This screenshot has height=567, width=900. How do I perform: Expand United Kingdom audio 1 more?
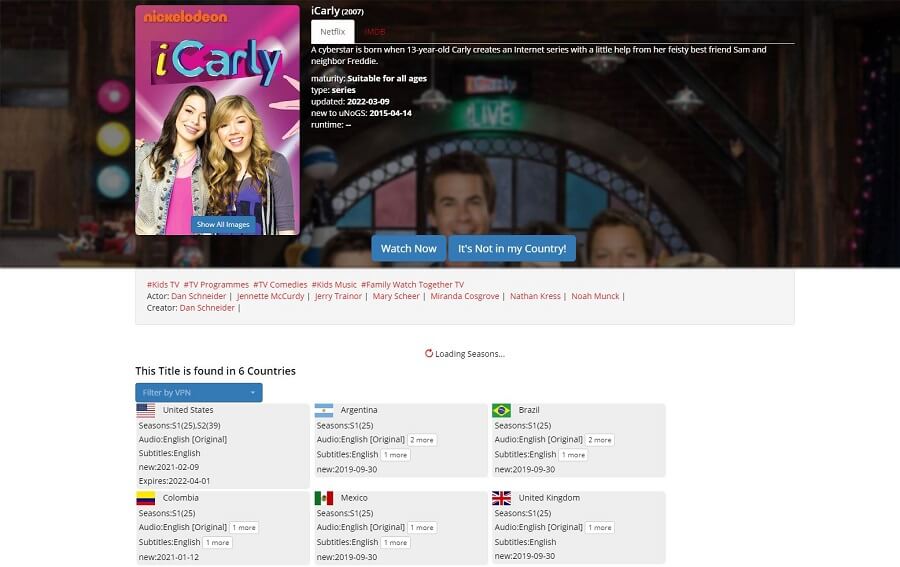(600, 528)
